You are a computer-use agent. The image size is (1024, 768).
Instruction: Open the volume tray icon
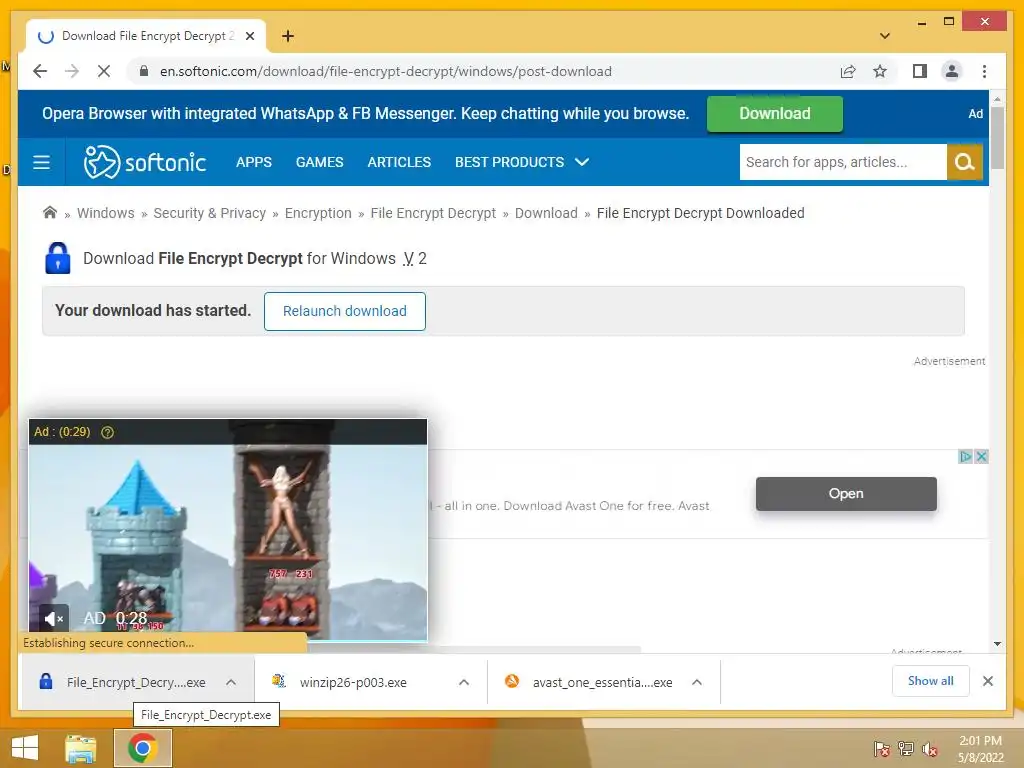tap(929, 749)
